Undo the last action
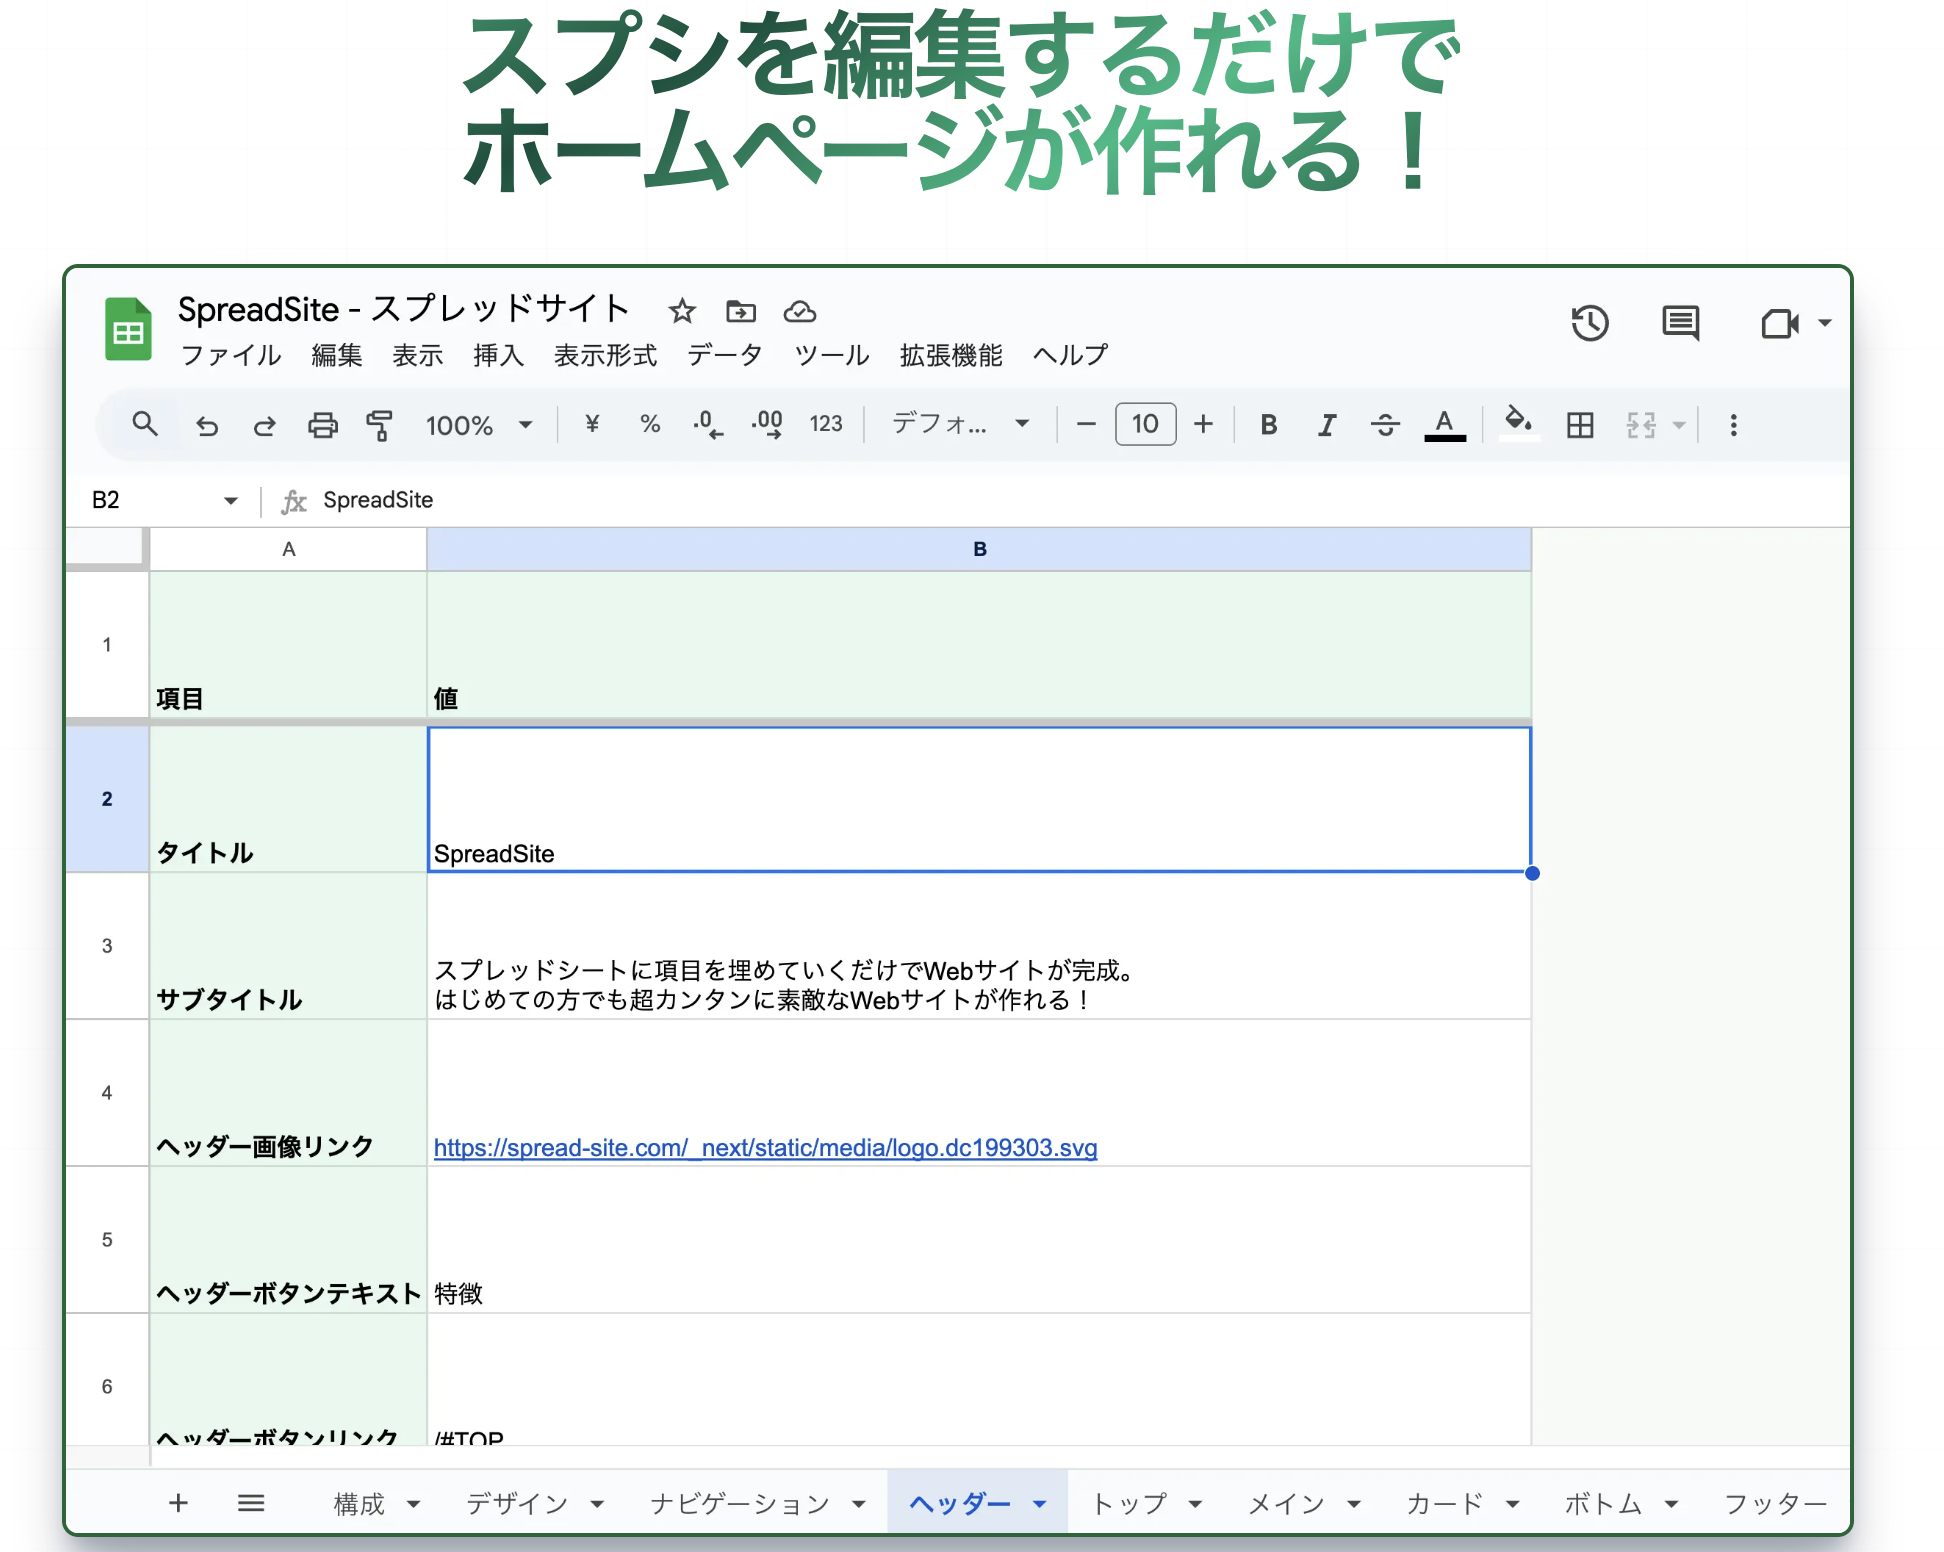The width and height of the screenshot is (1944, 1552). pyautogui.click(x=206, y=425)
